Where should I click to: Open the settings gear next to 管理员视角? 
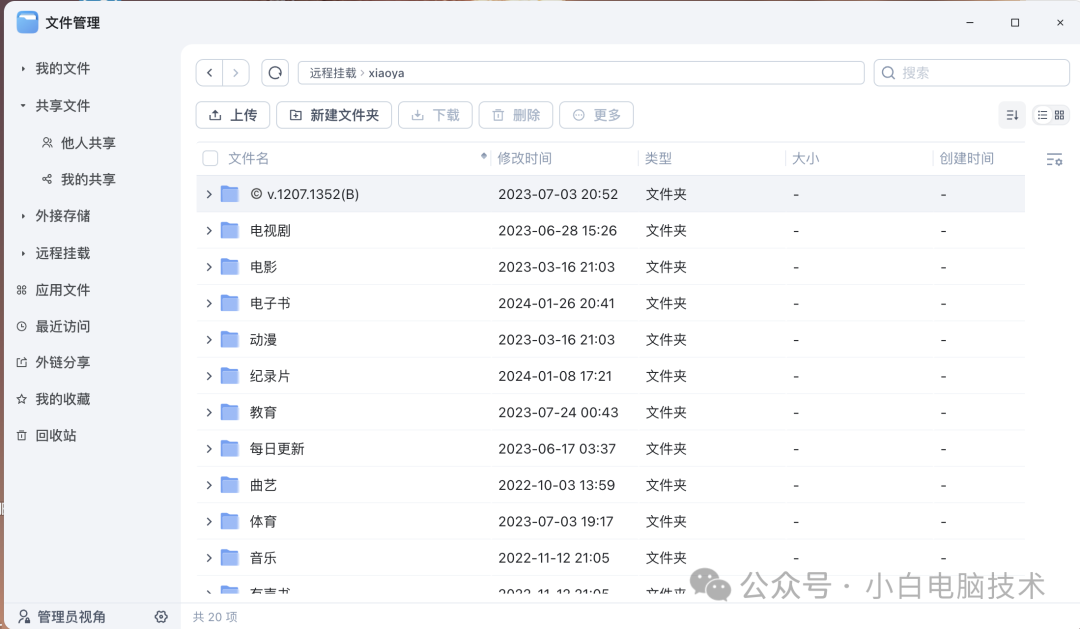(161, 617)
